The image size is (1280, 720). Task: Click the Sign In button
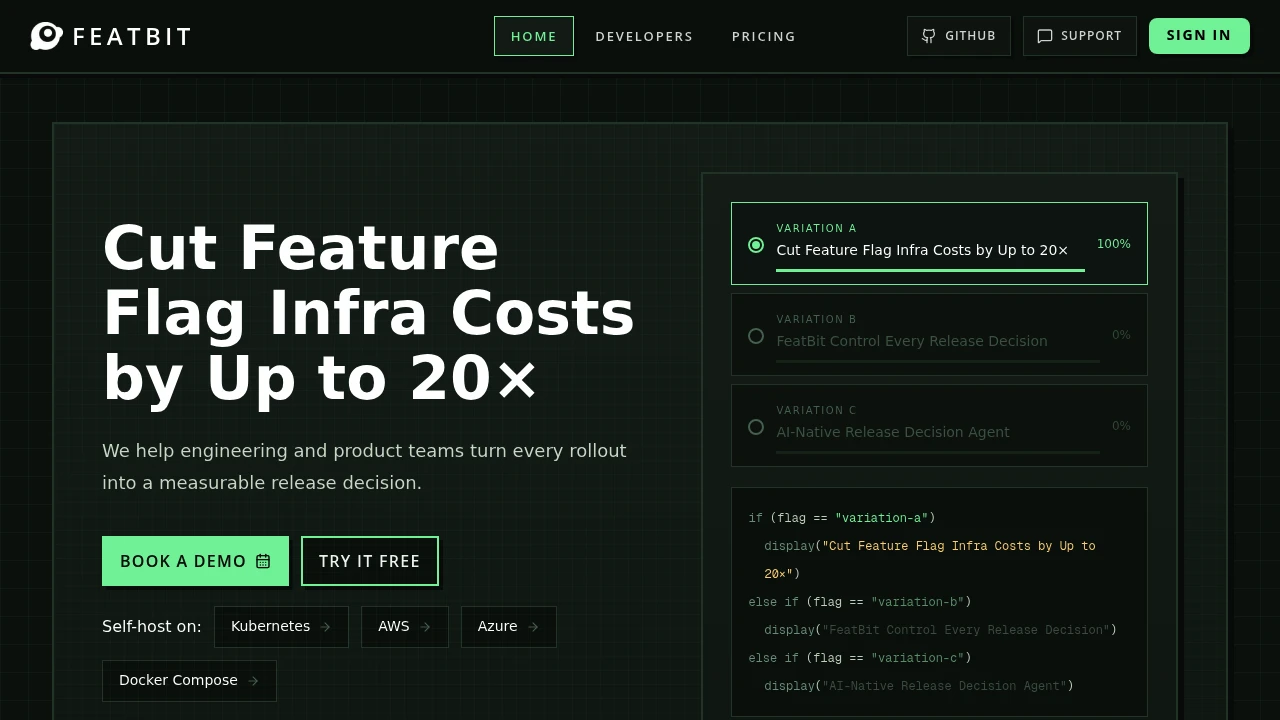point(1199,36)
